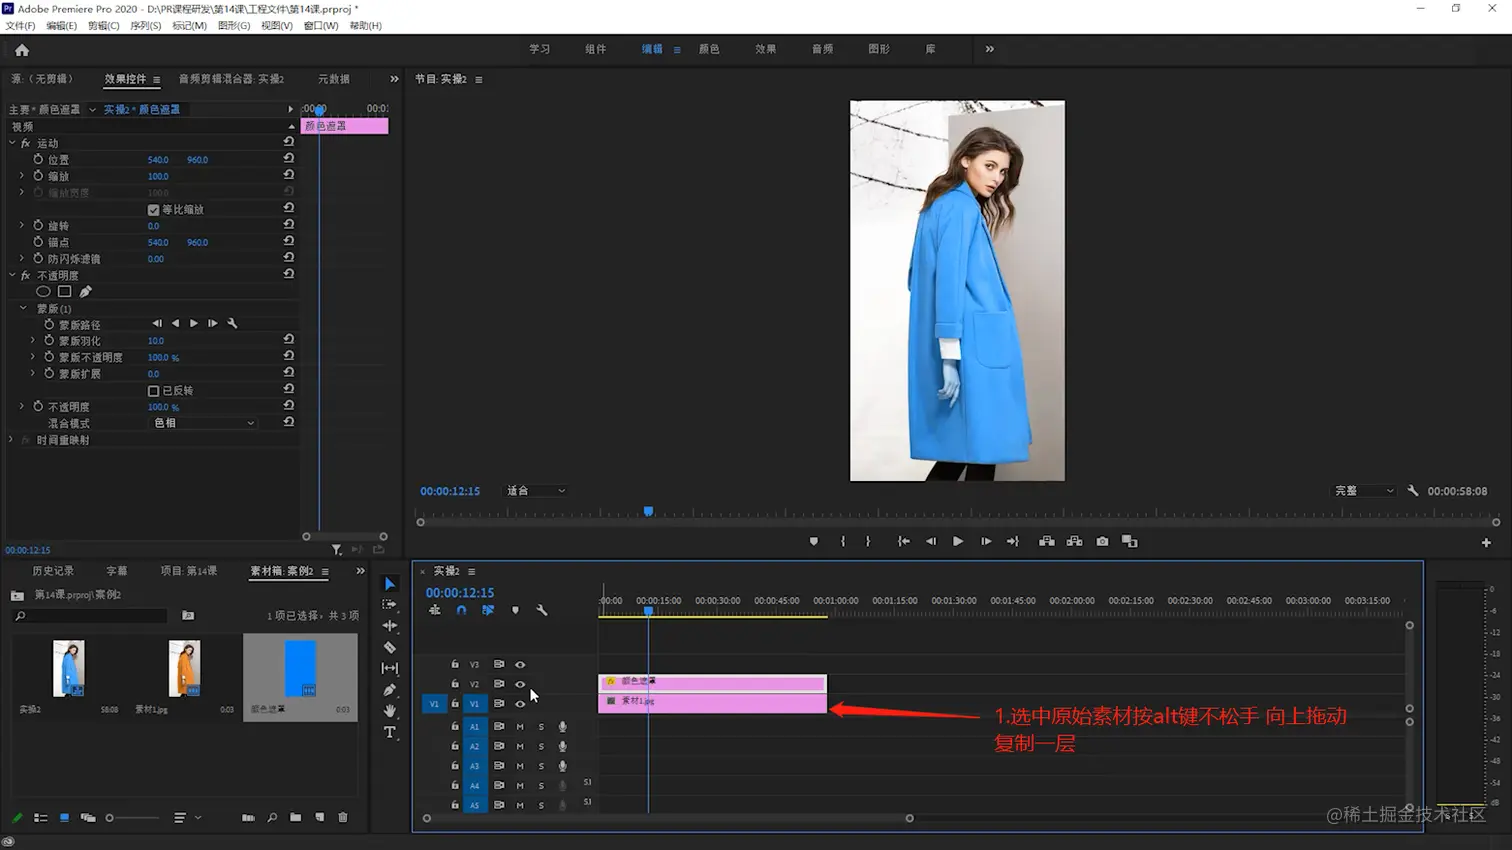This screenshot has width=1512, height=850.
Task: Open the program monitor zoom level dropdown
Action: click(x=535, y=491)
